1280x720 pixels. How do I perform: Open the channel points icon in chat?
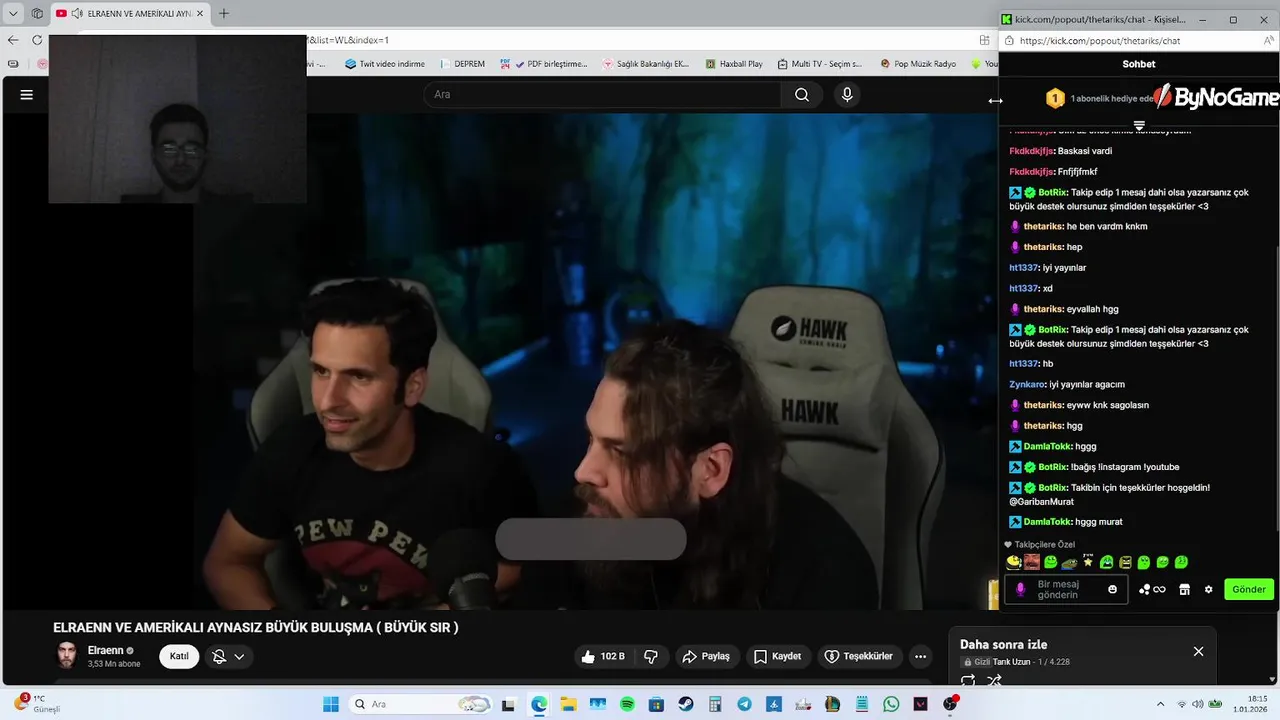(x=1152, y=590)
